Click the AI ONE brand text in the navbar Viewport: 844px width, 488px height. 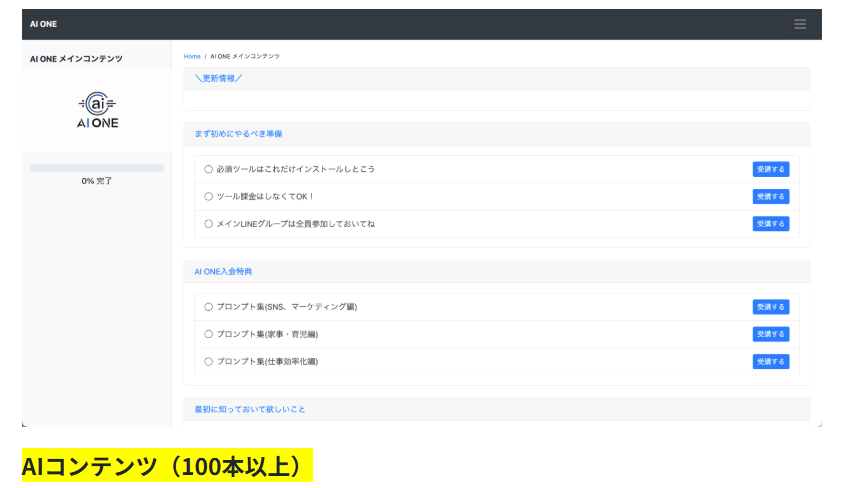[x=43, y=24]
